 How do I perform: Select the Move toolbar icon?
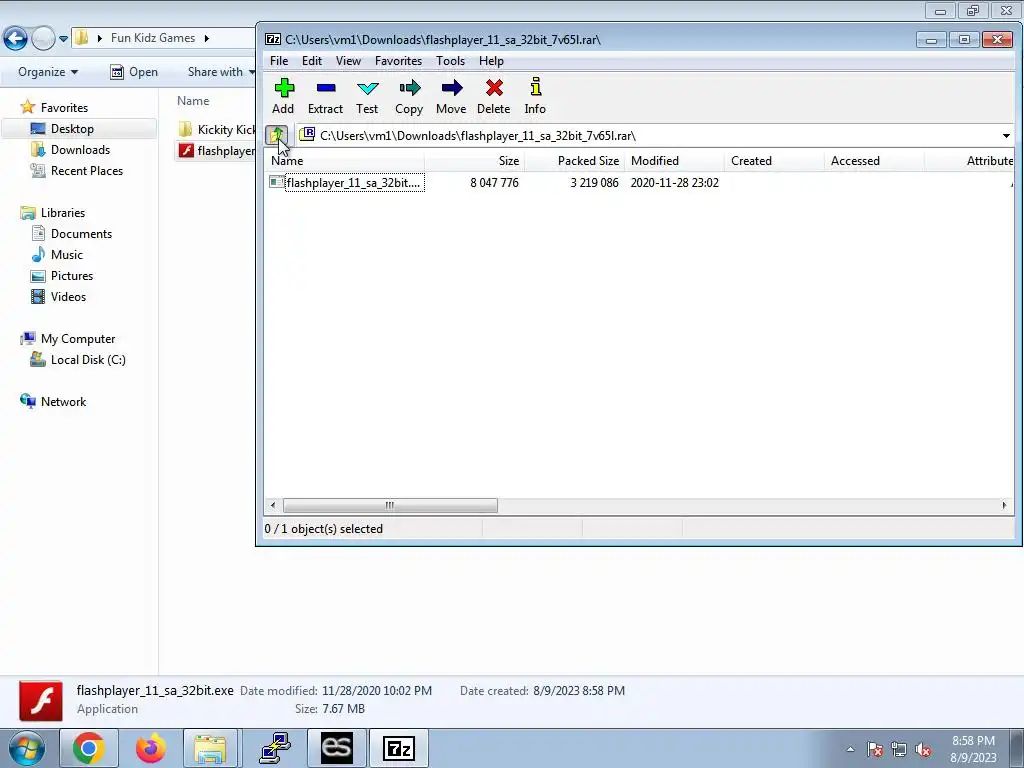click(x=451, y=96)
